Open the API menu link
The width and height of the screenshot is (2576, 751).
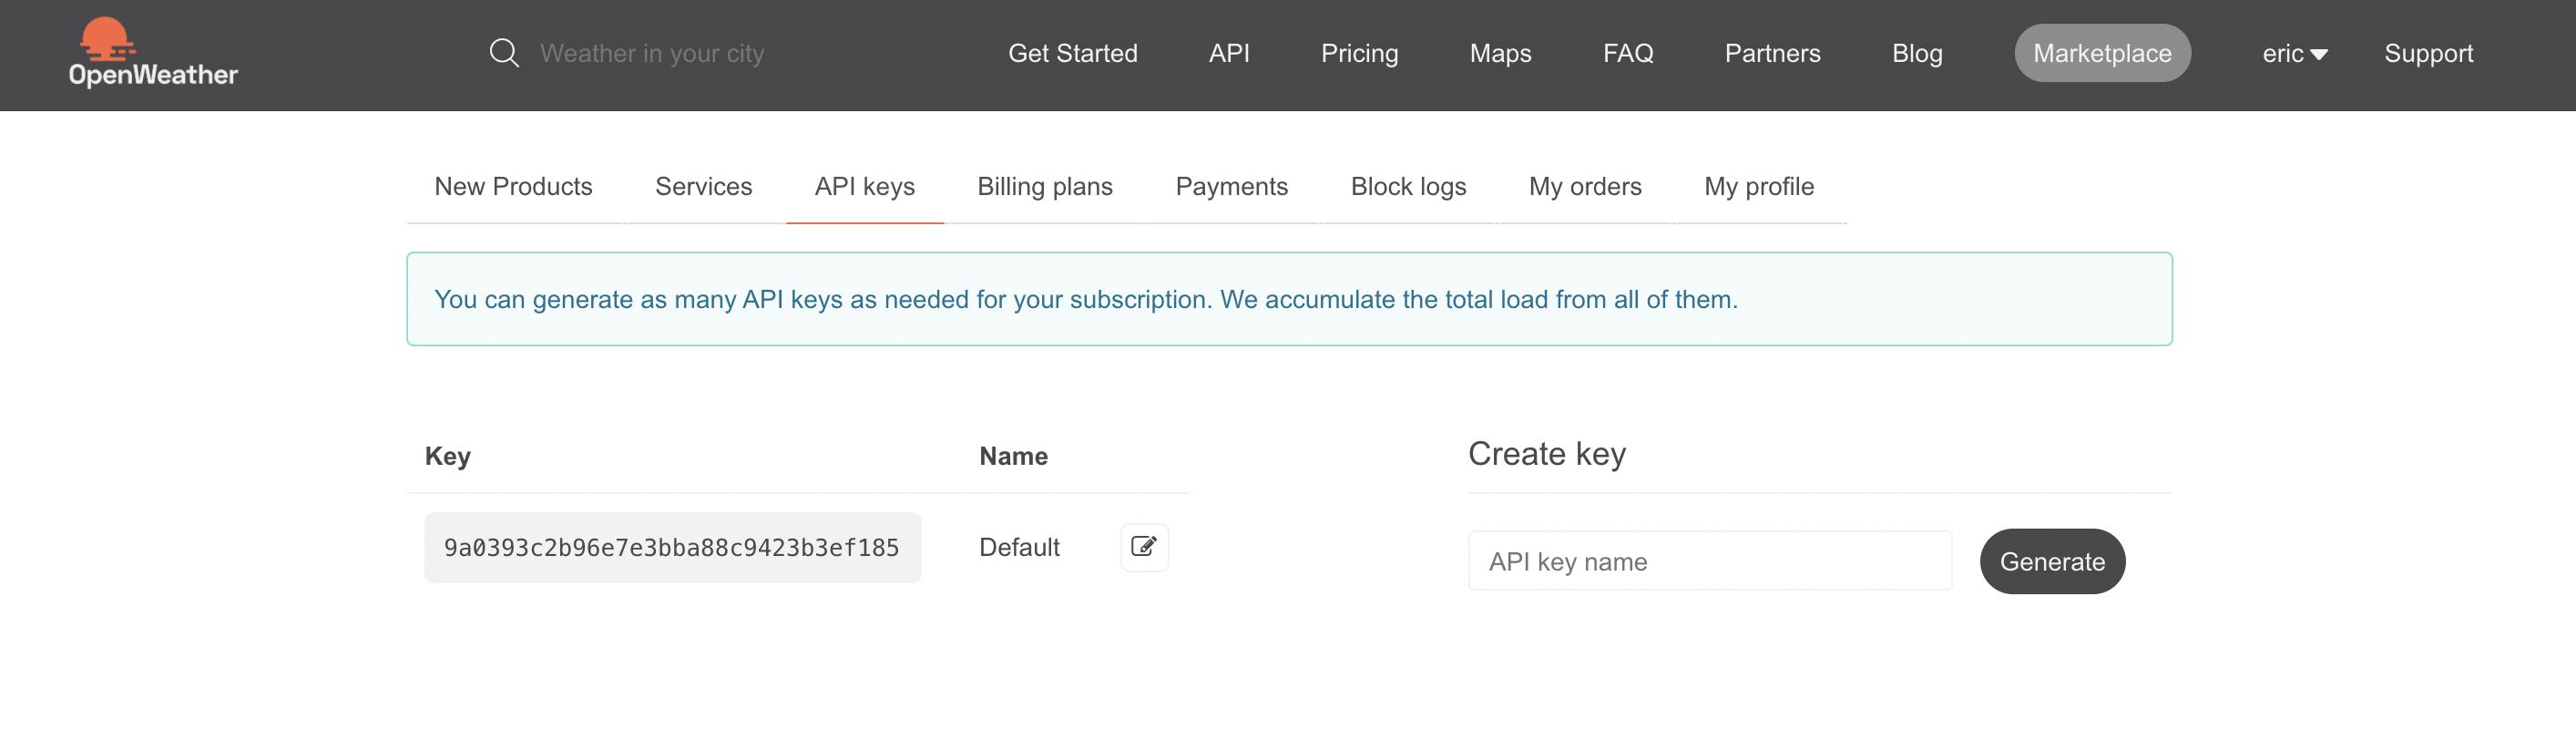pyautogui.click(x=1229, y=53)
